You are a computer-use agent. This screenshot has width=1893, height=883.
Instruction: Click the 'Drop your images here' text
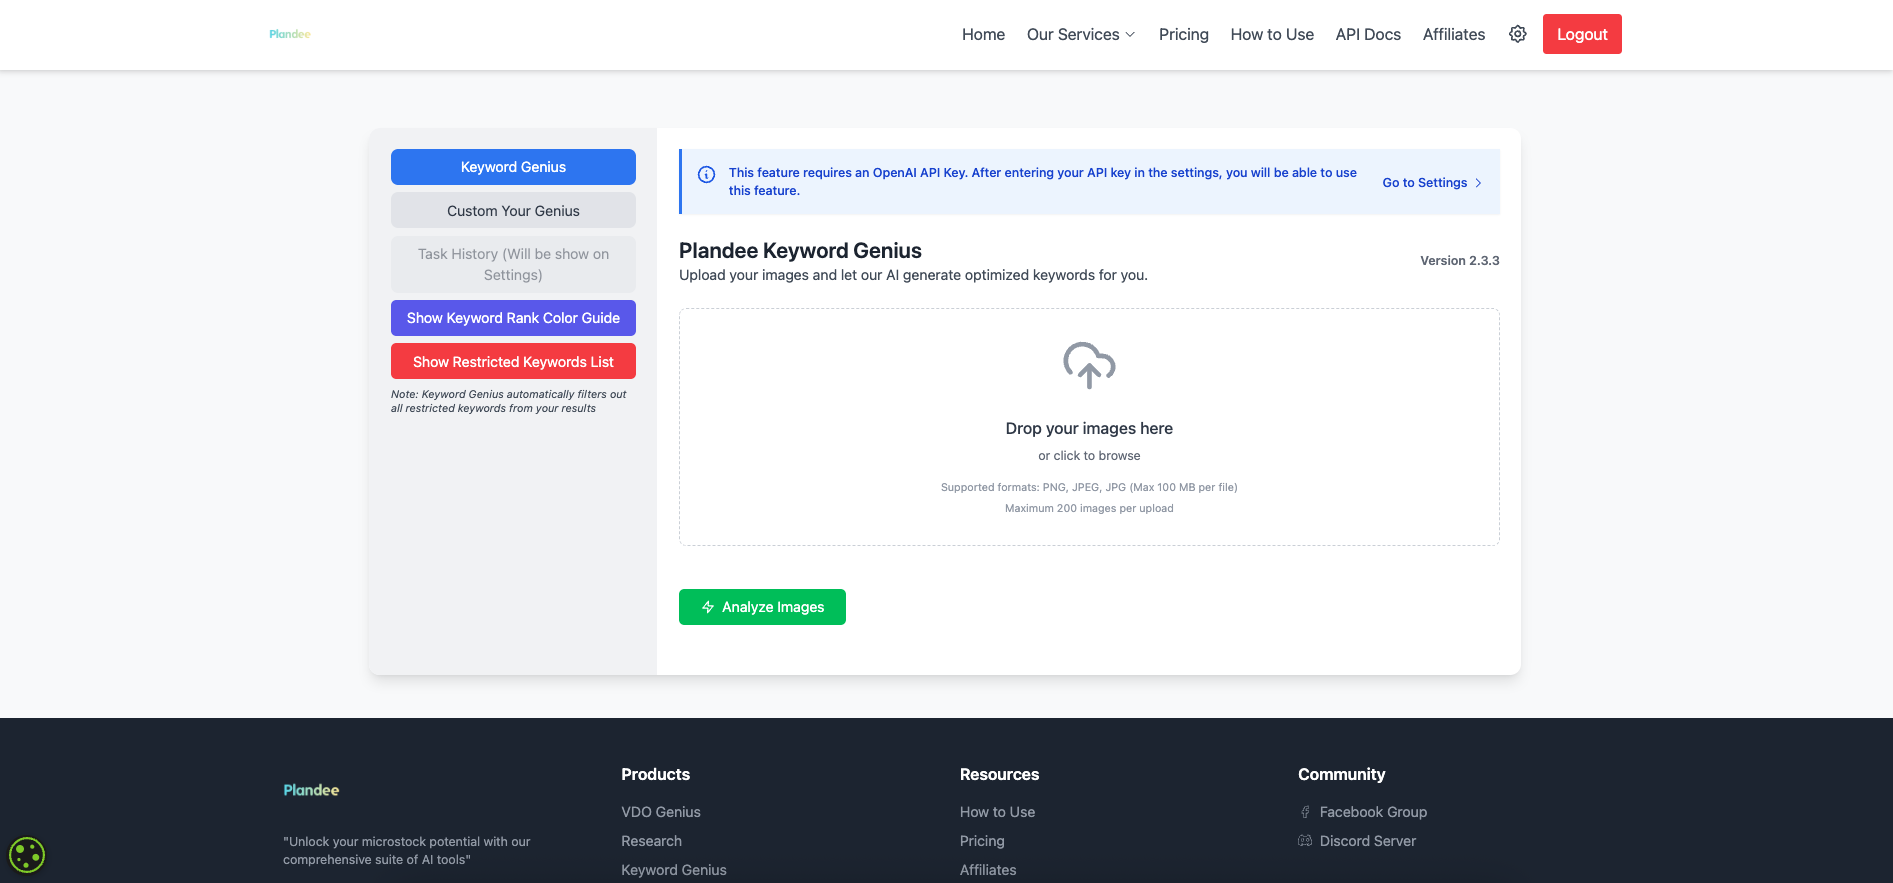click(x=1089, y=428)
